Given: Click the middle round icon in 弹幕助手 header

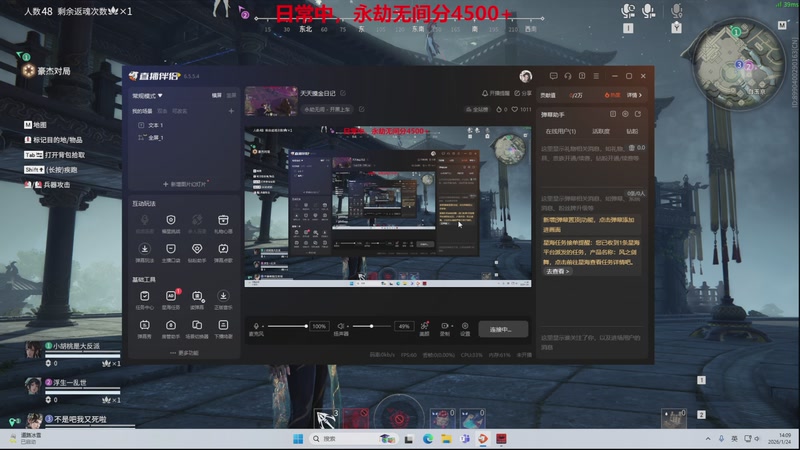Looking at the screenshot, I should point(625,114).
